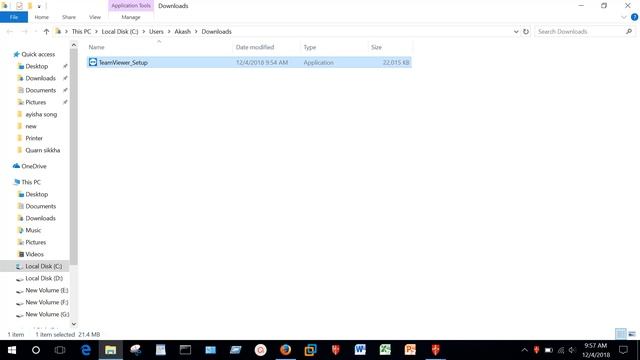Screen dimensions: 640x360
Task: Expand the chevron after This PC in breadcrumb
Action: pos(96,31)
